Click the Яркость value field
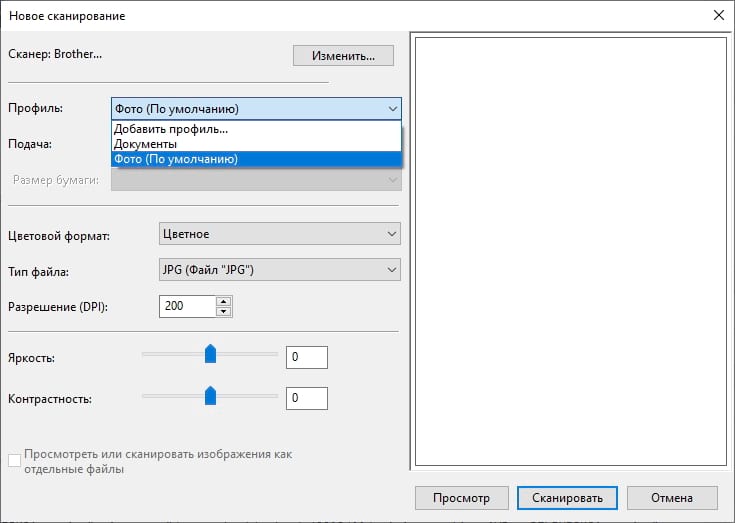 point(306,357)
